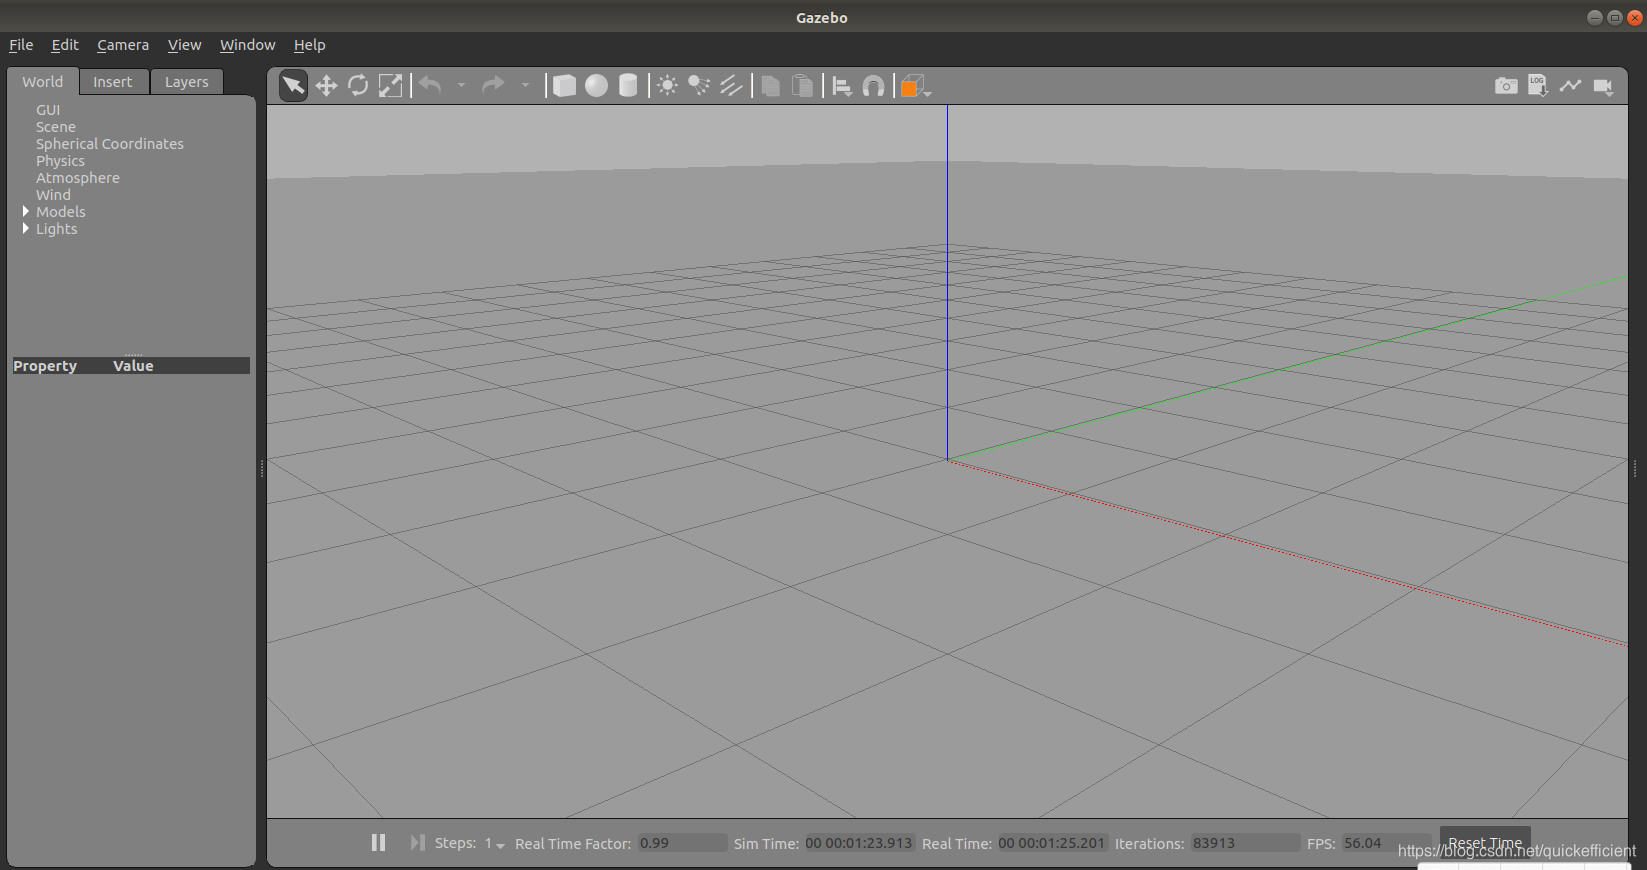Switch to the Layers tab
1647x870 pixels.
tap(187, 82)
